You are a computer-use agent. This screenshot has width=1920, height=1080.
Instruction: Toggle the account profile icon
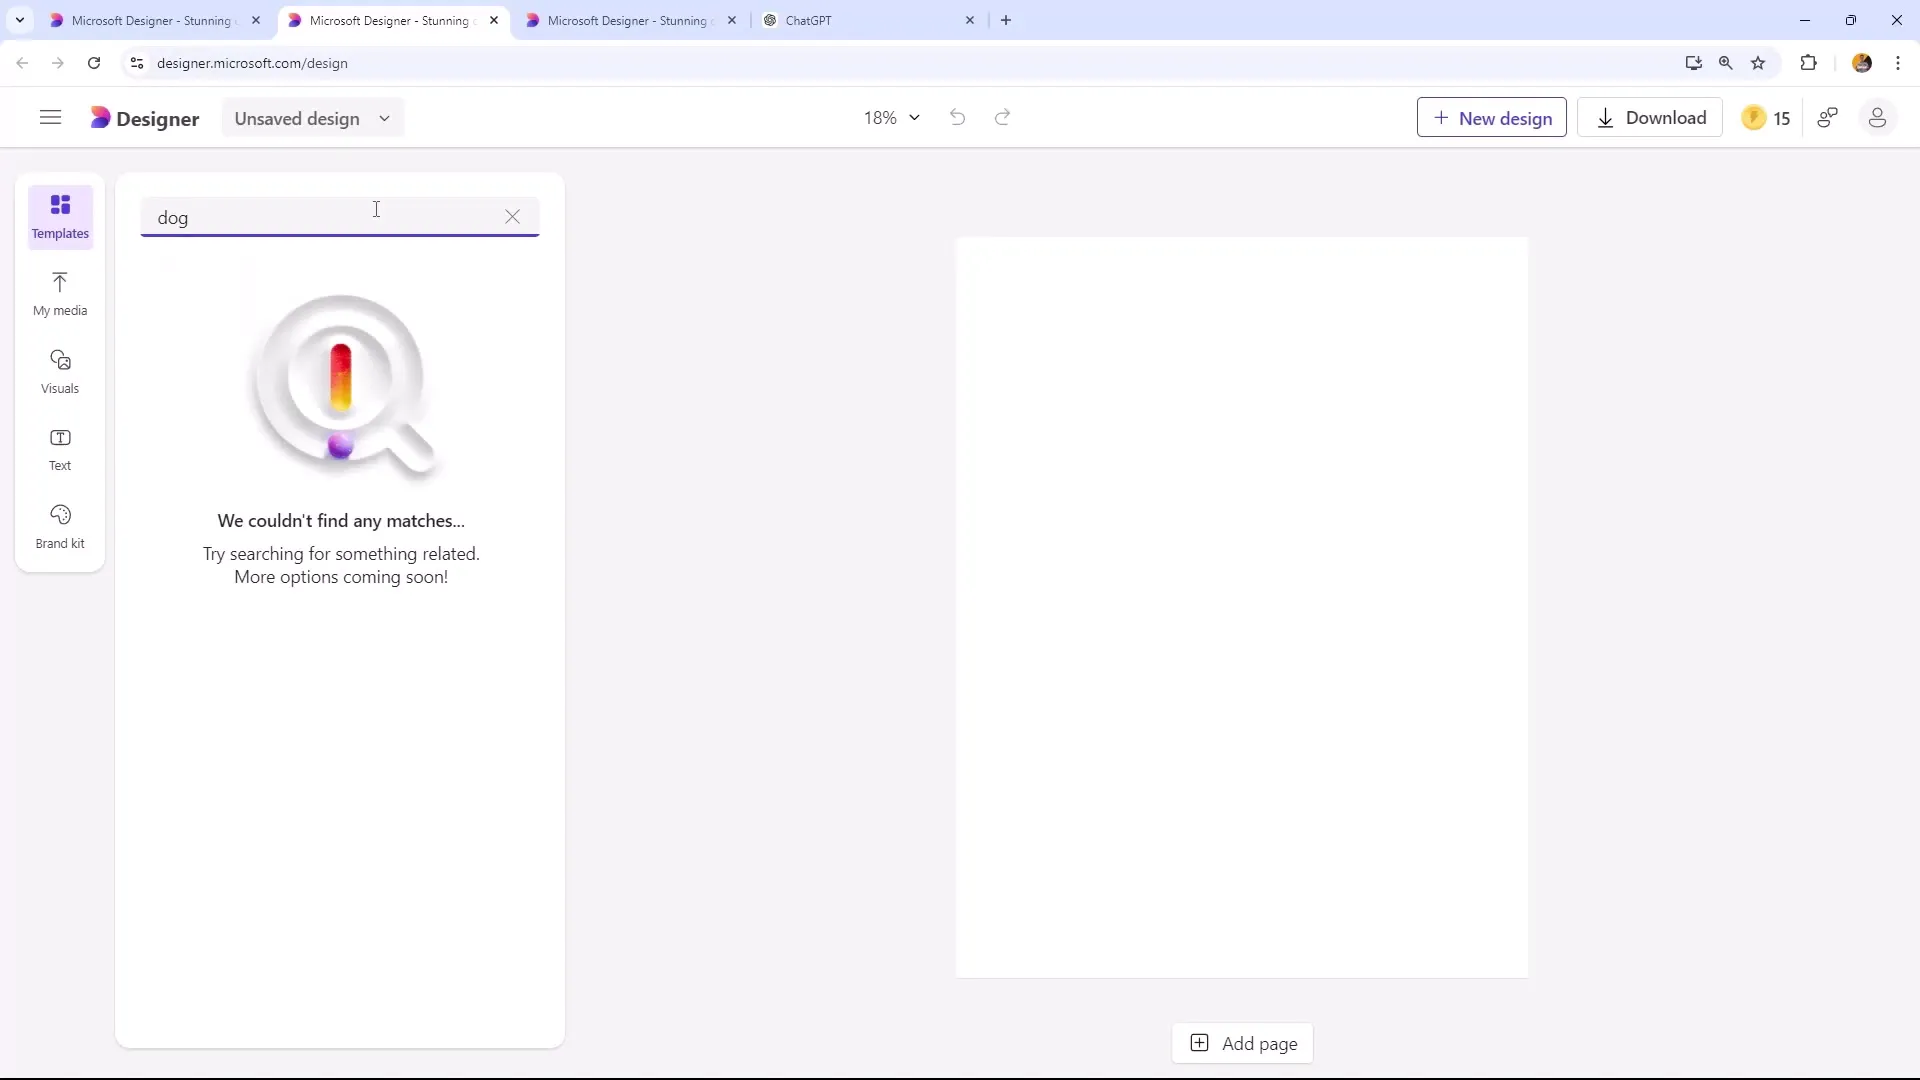click(x=1878, y=117)
